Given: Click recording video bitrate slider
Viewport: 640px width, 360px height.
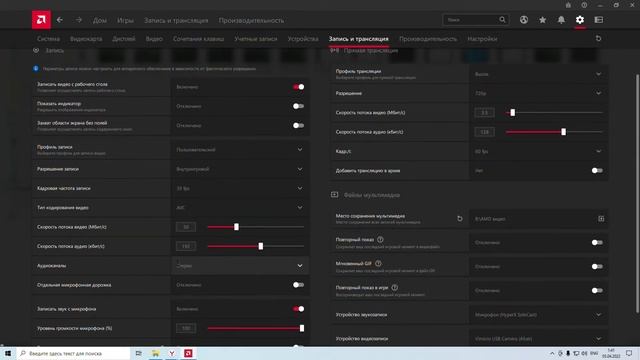Looking at the screenshot, I should [256, 227].
